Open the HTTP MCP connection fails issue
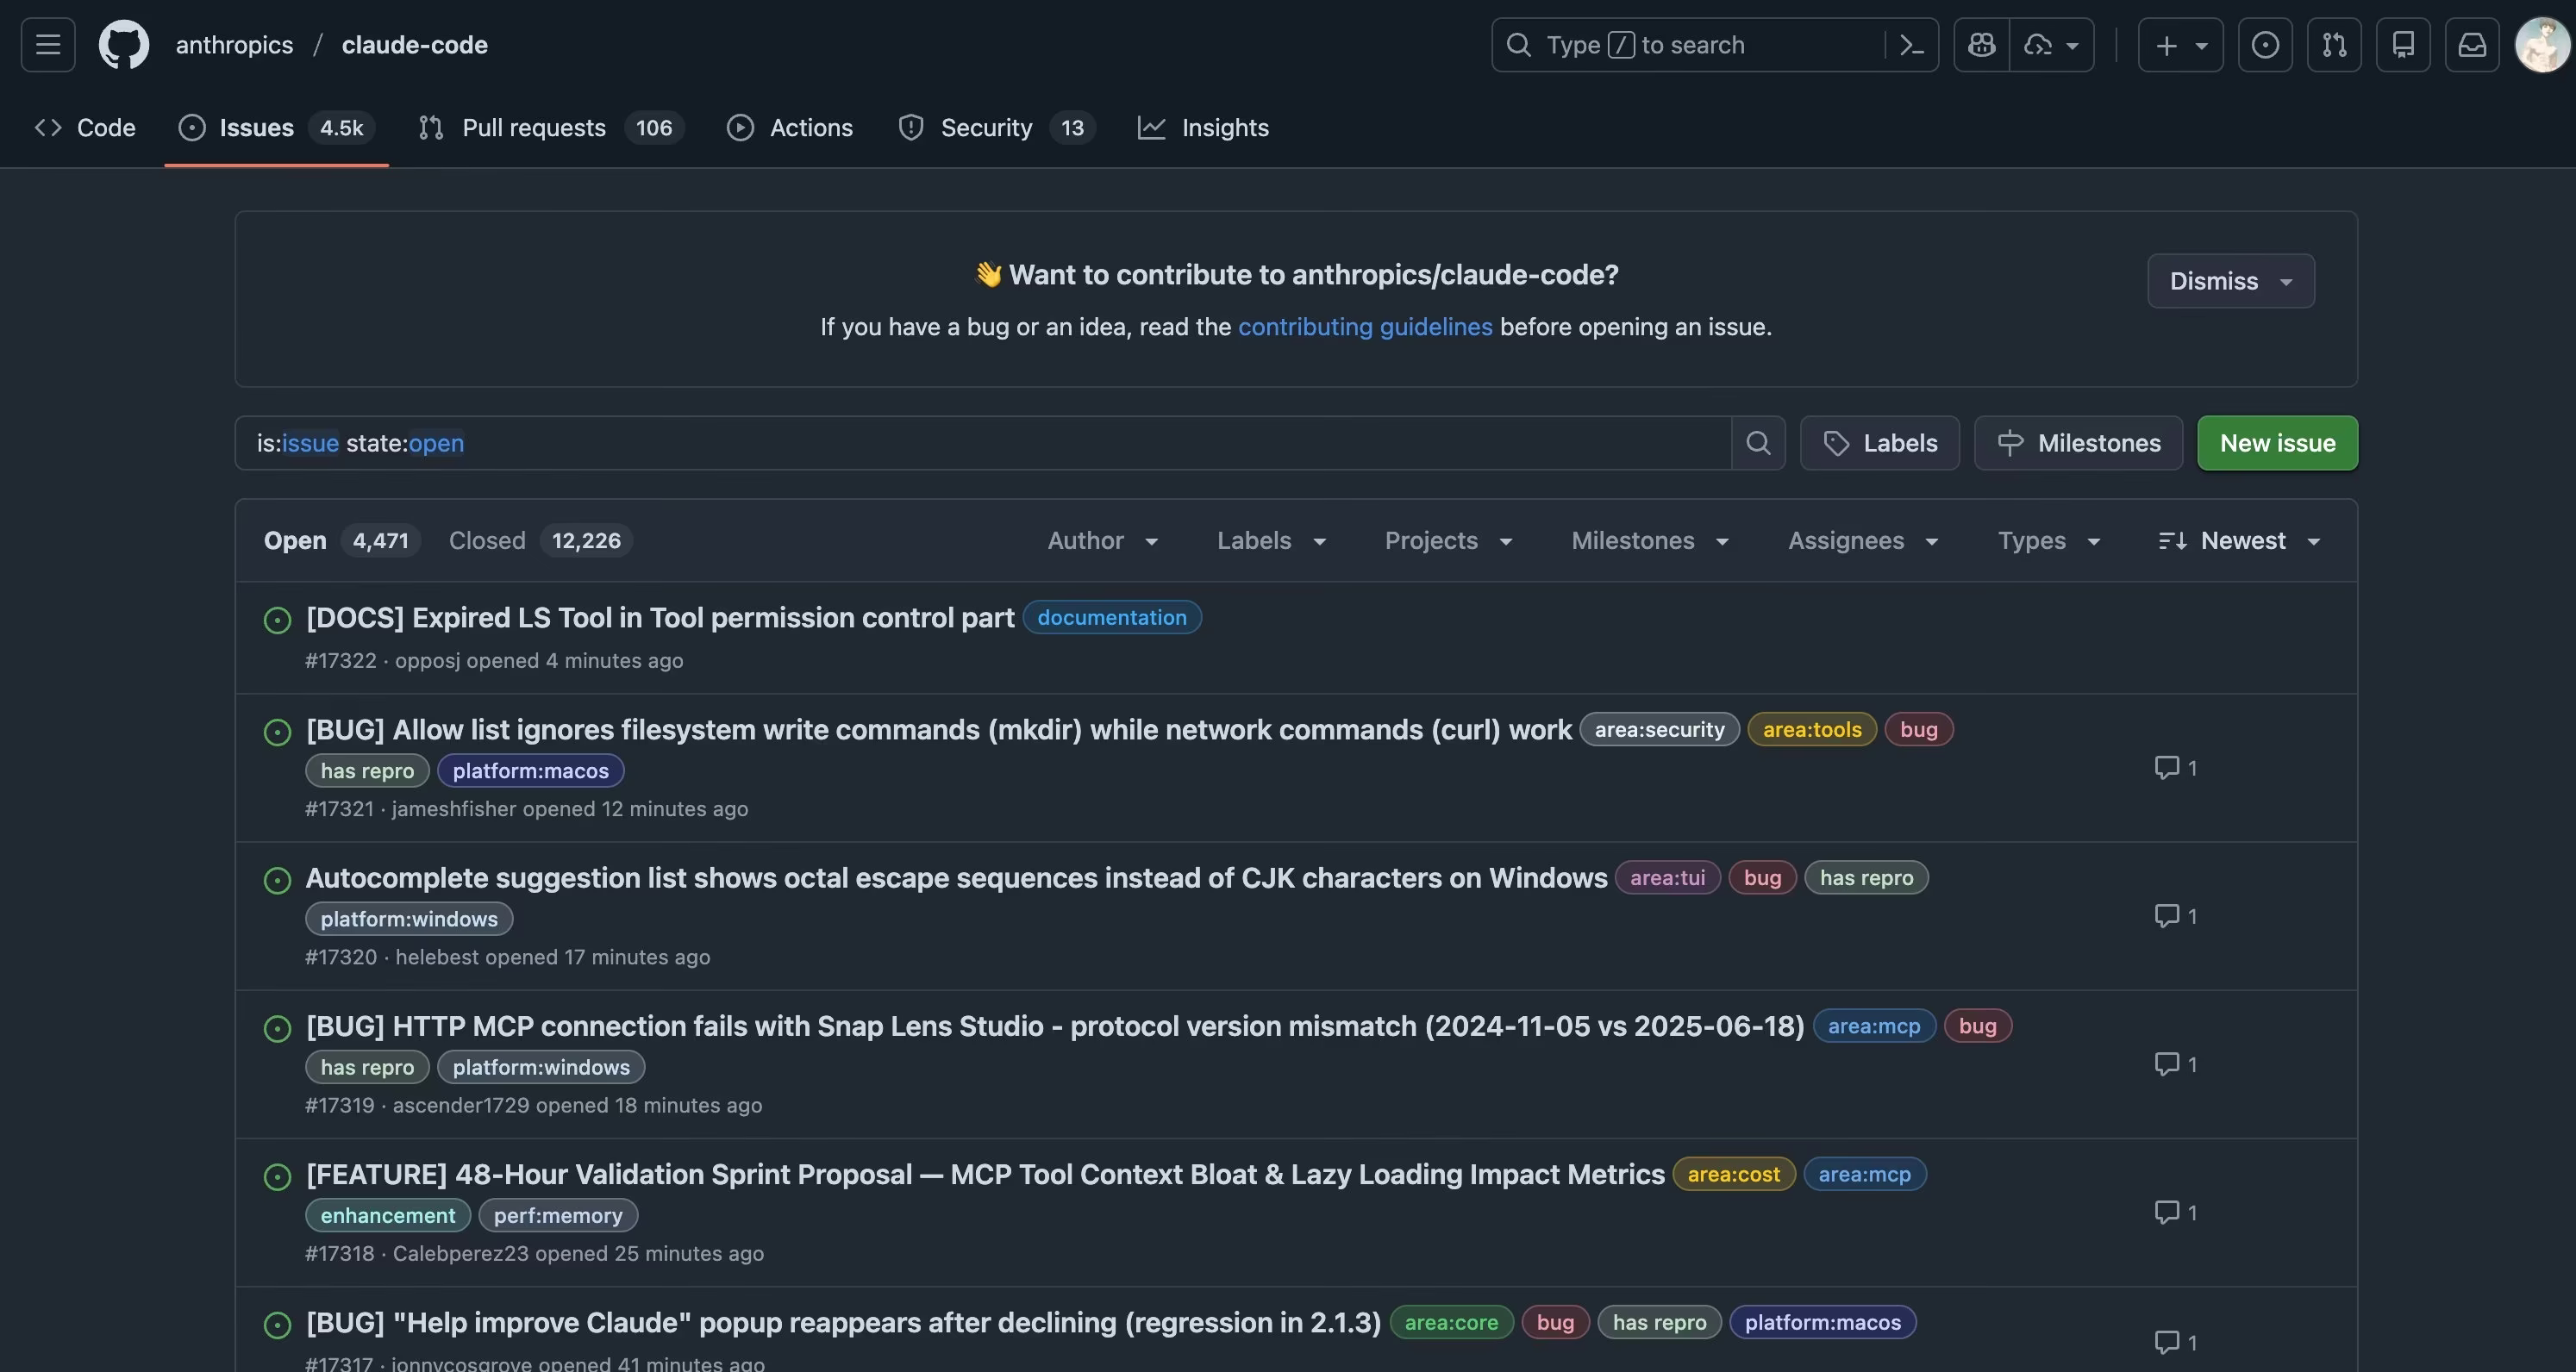 (x=1055, y=1026)
